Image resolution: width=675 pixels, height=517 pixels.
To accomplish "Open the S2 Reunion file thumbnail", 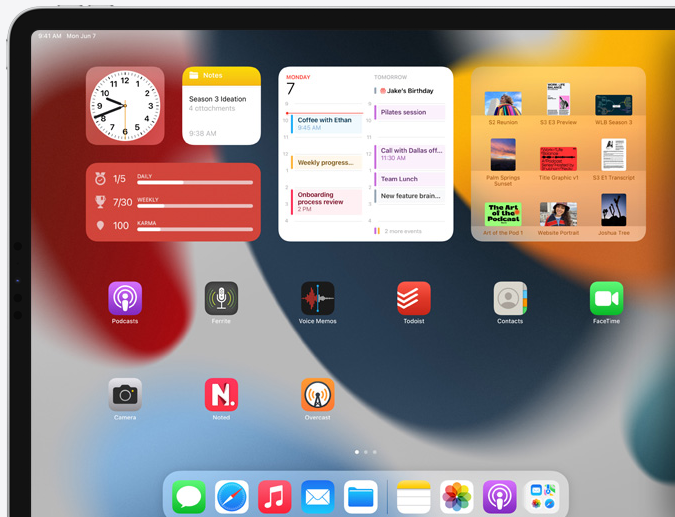I will coord(503,104).
